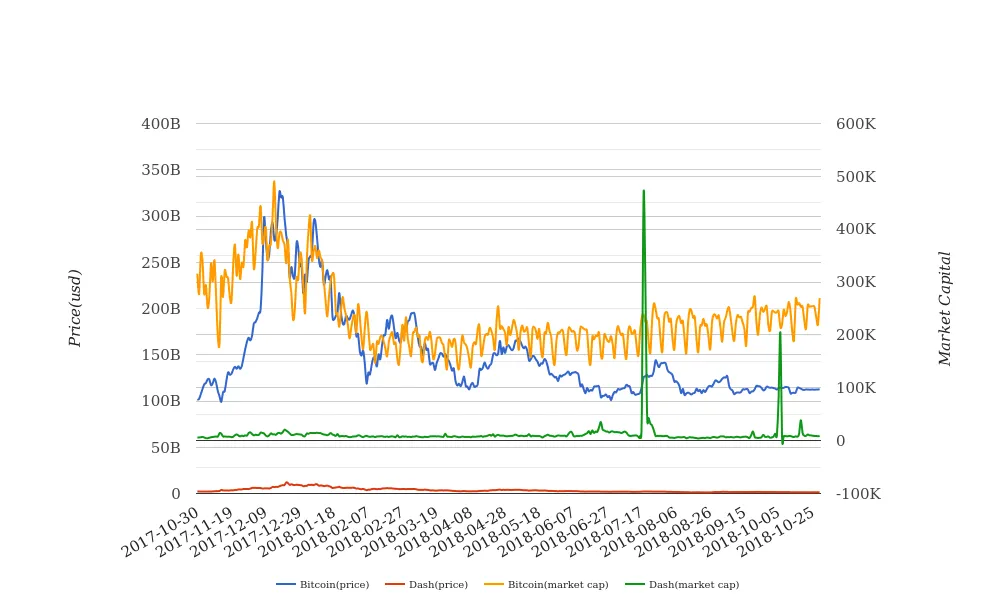
Task: Click the 2018-04-08 date label
Action: pos(434,531)
